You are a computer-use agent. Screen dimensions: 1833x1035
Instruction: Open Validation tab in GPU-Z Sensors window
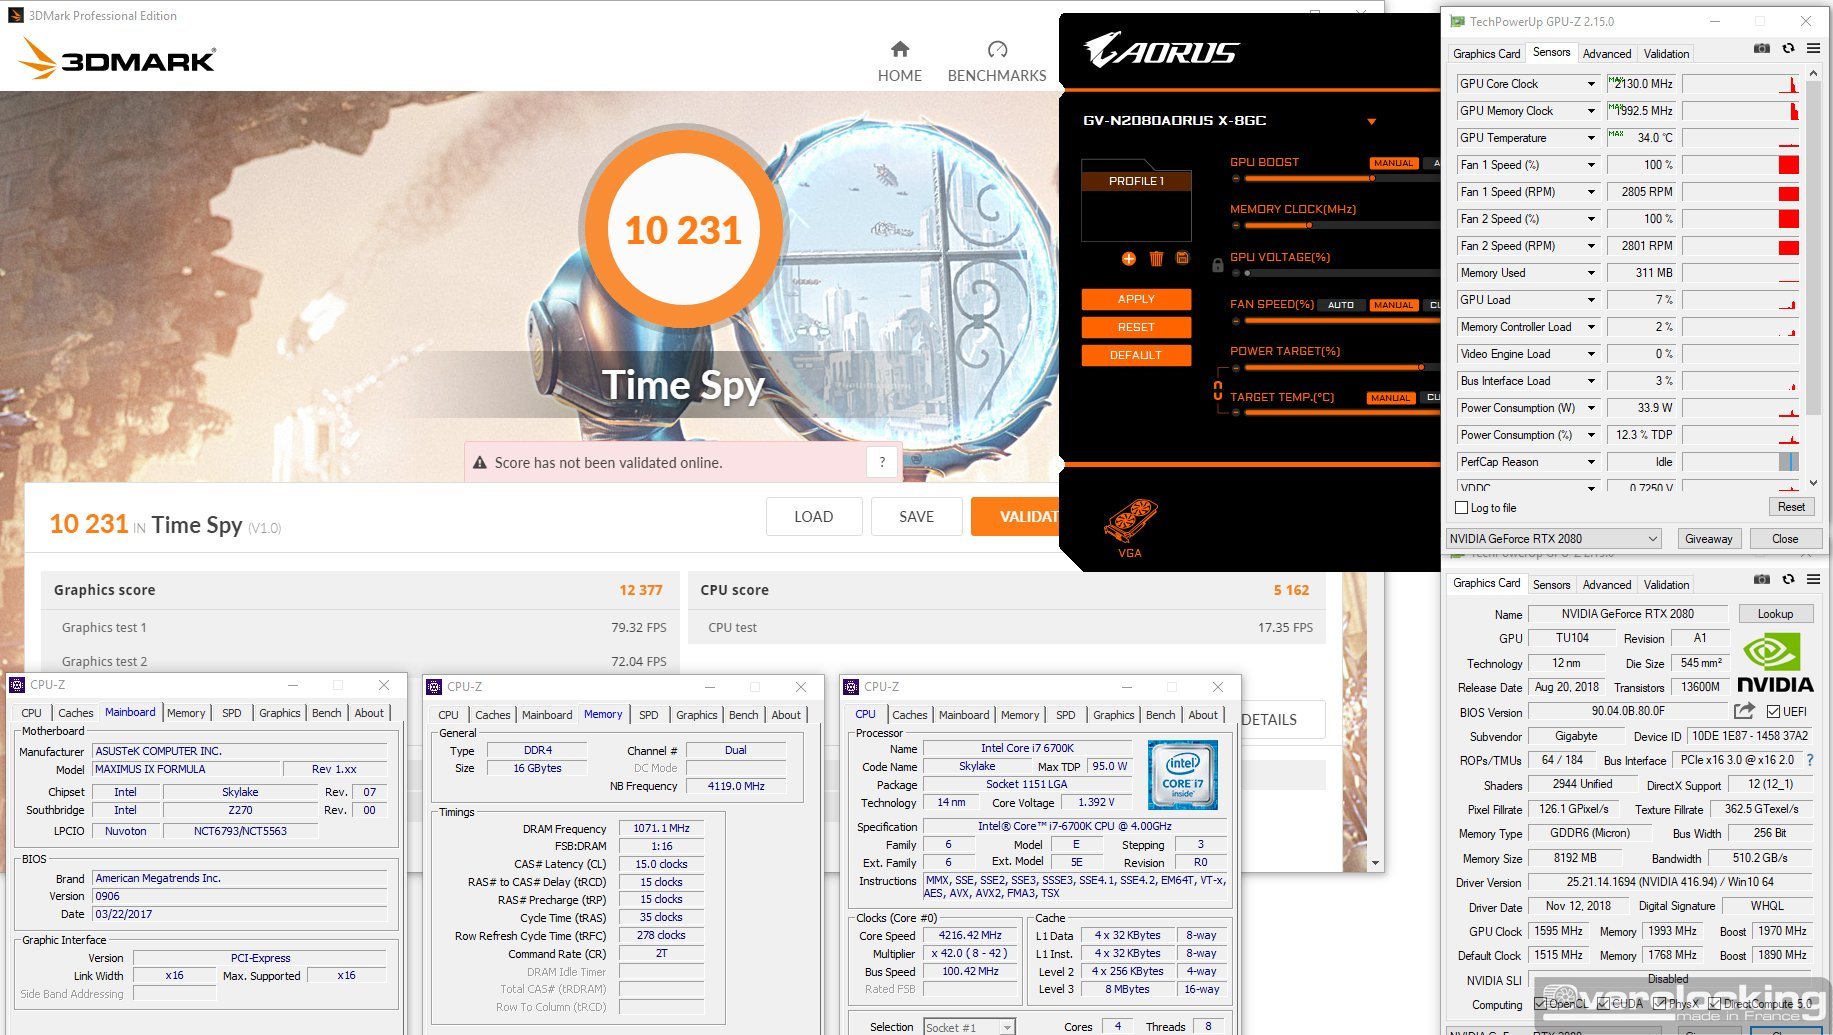[x=1666, y=54]
